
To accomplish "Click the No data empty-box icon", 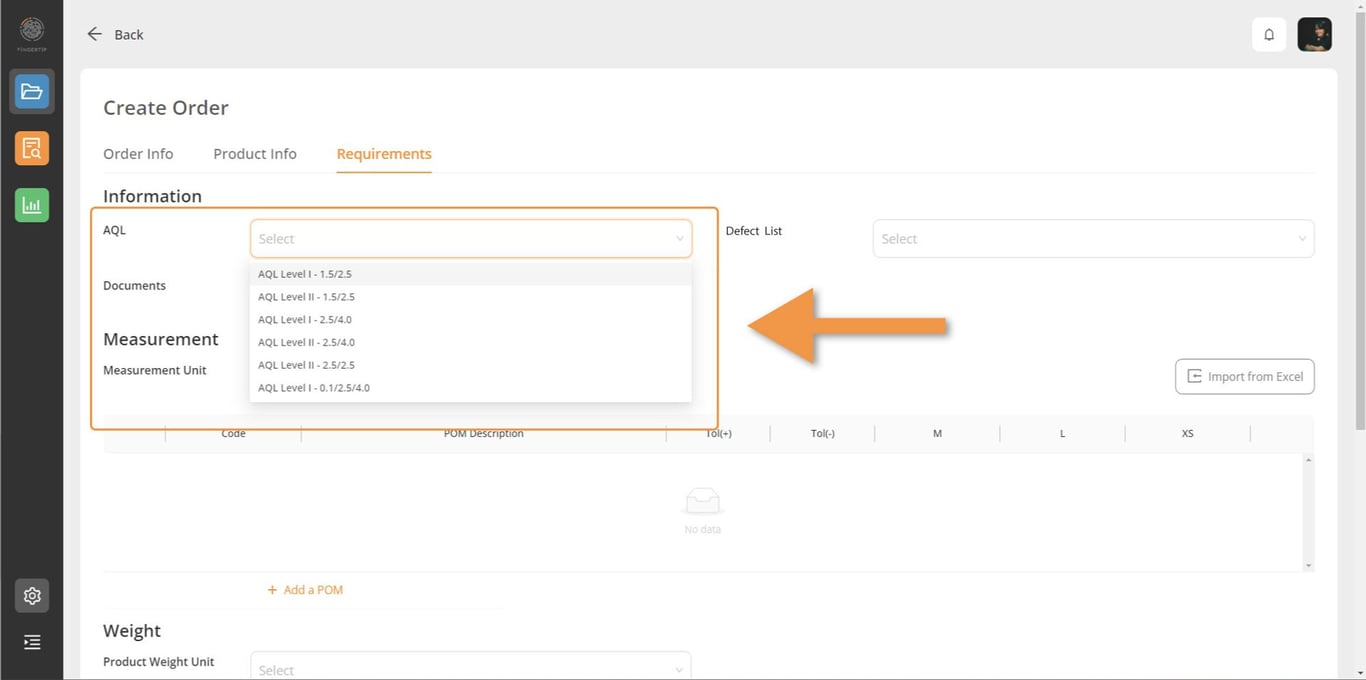I will coord(702,502).
